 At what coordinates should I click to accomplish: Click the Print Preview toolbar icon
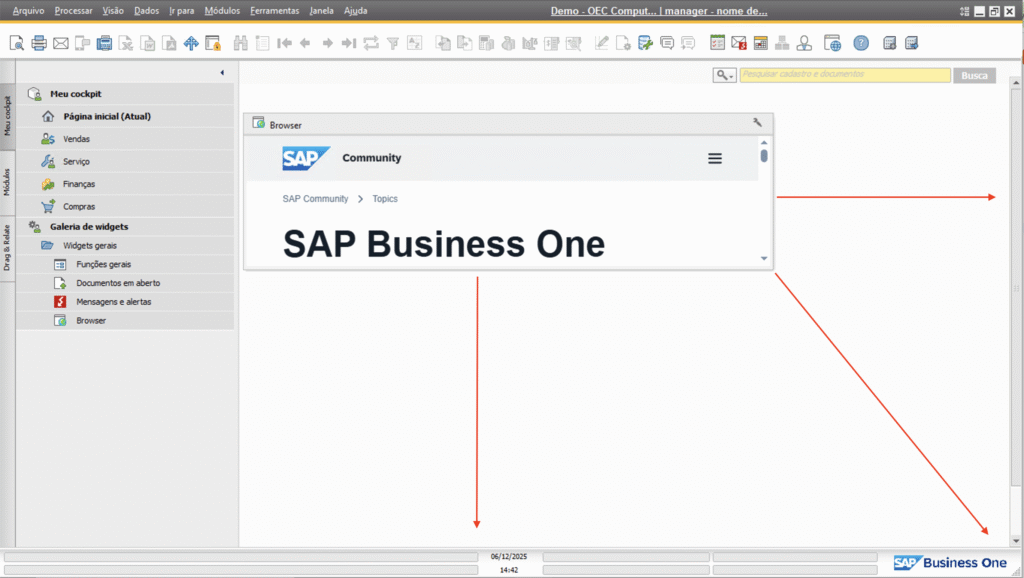point(17,43)
